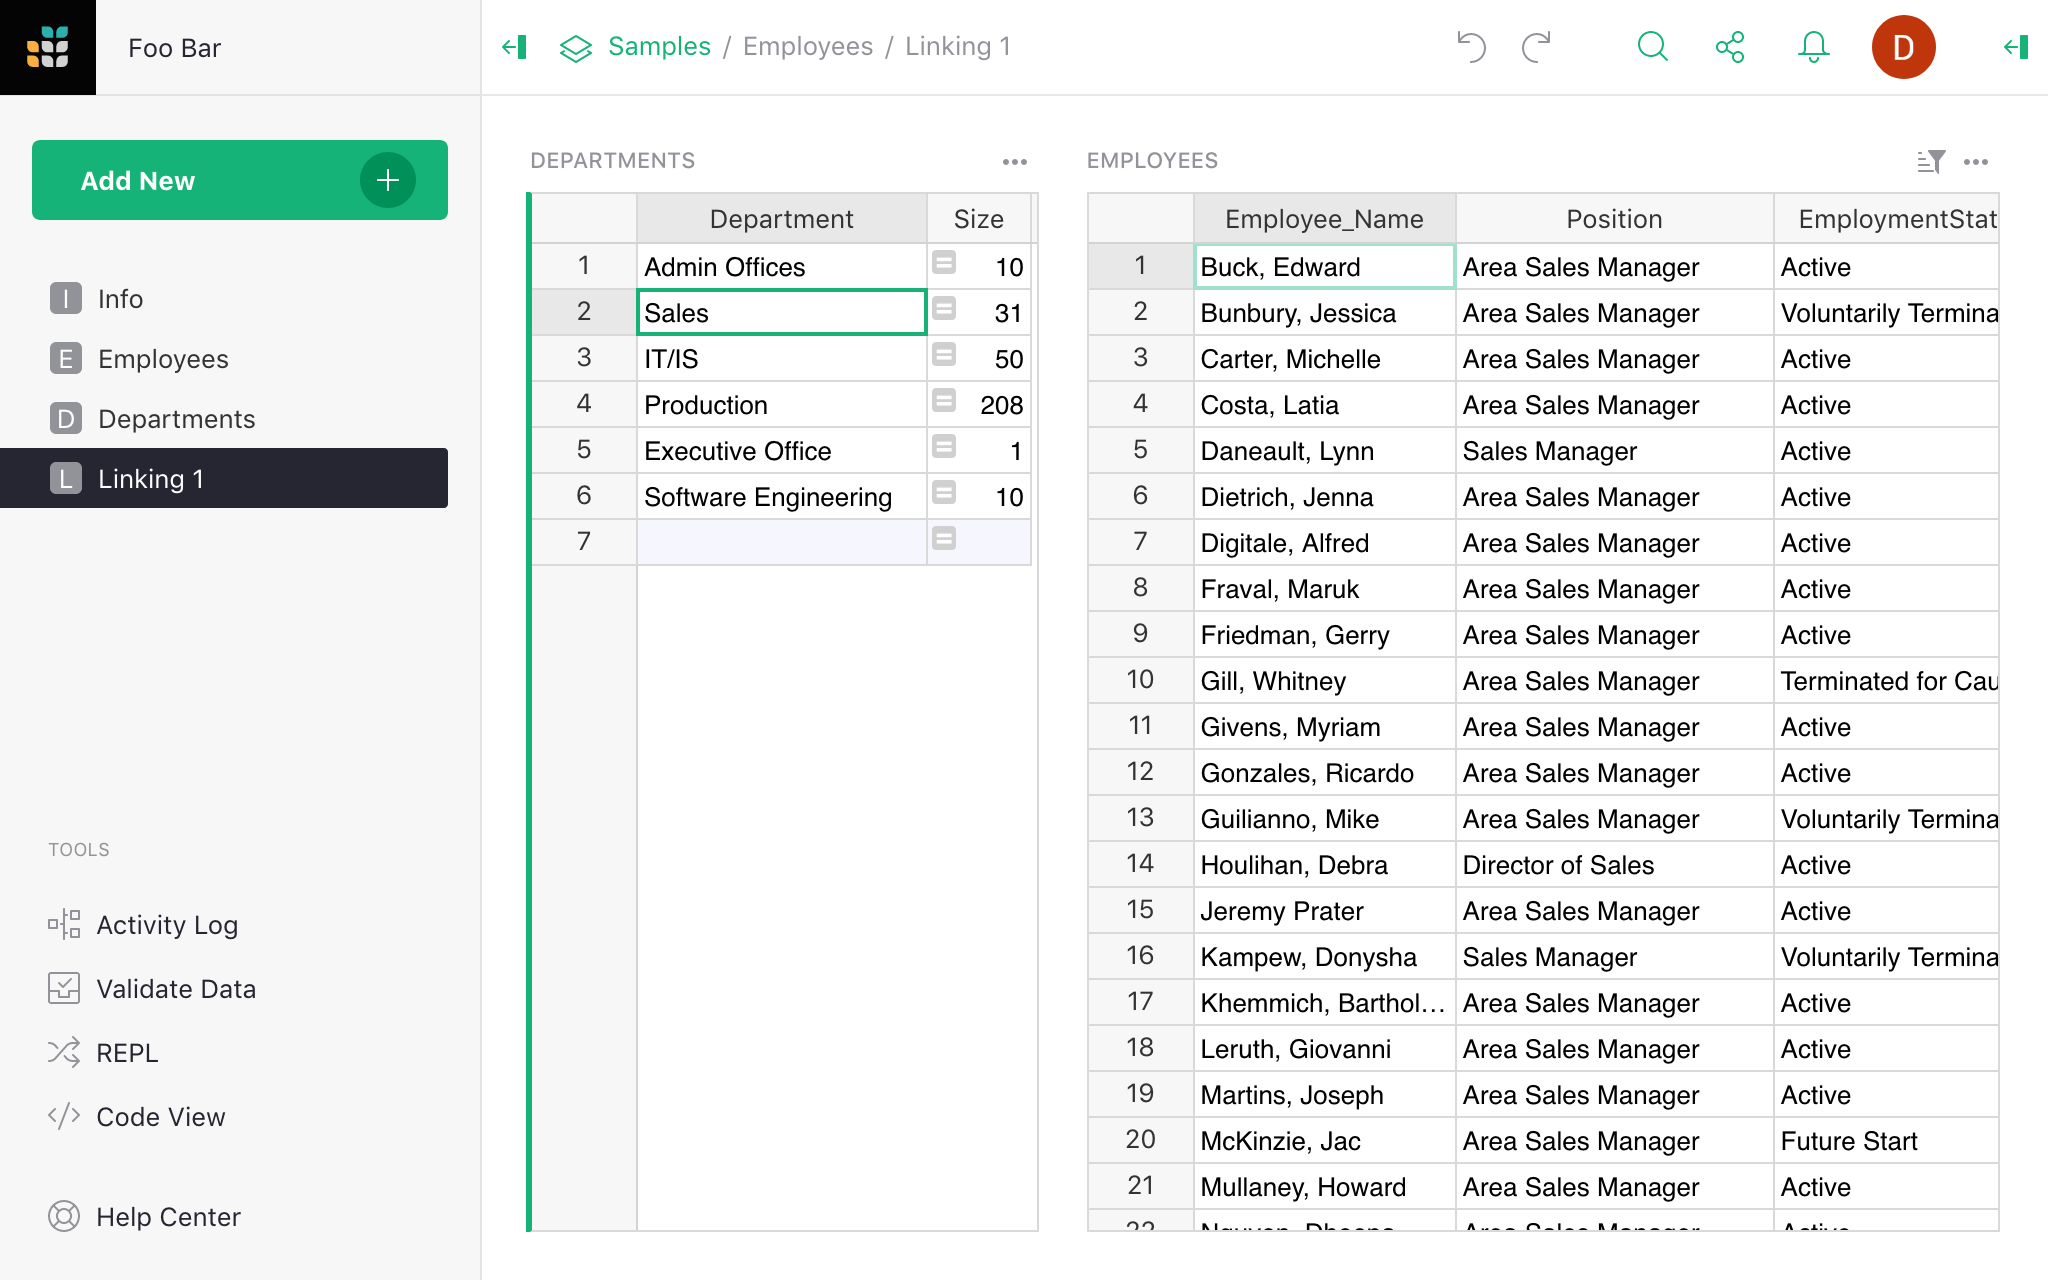Click the three-dot menu on EMPLOYEES panel

pos(1976,162)
